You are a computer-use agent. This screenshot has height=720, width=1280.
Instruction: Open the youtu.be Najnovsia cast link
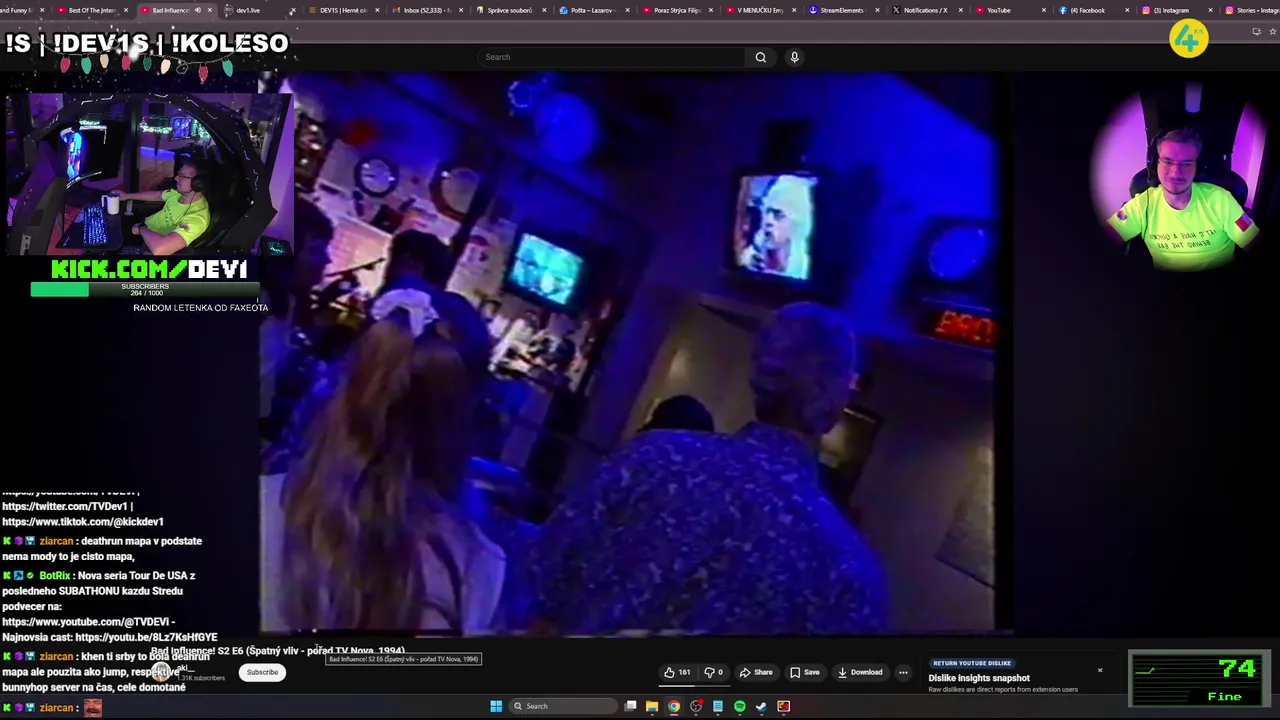coord(146,637)
